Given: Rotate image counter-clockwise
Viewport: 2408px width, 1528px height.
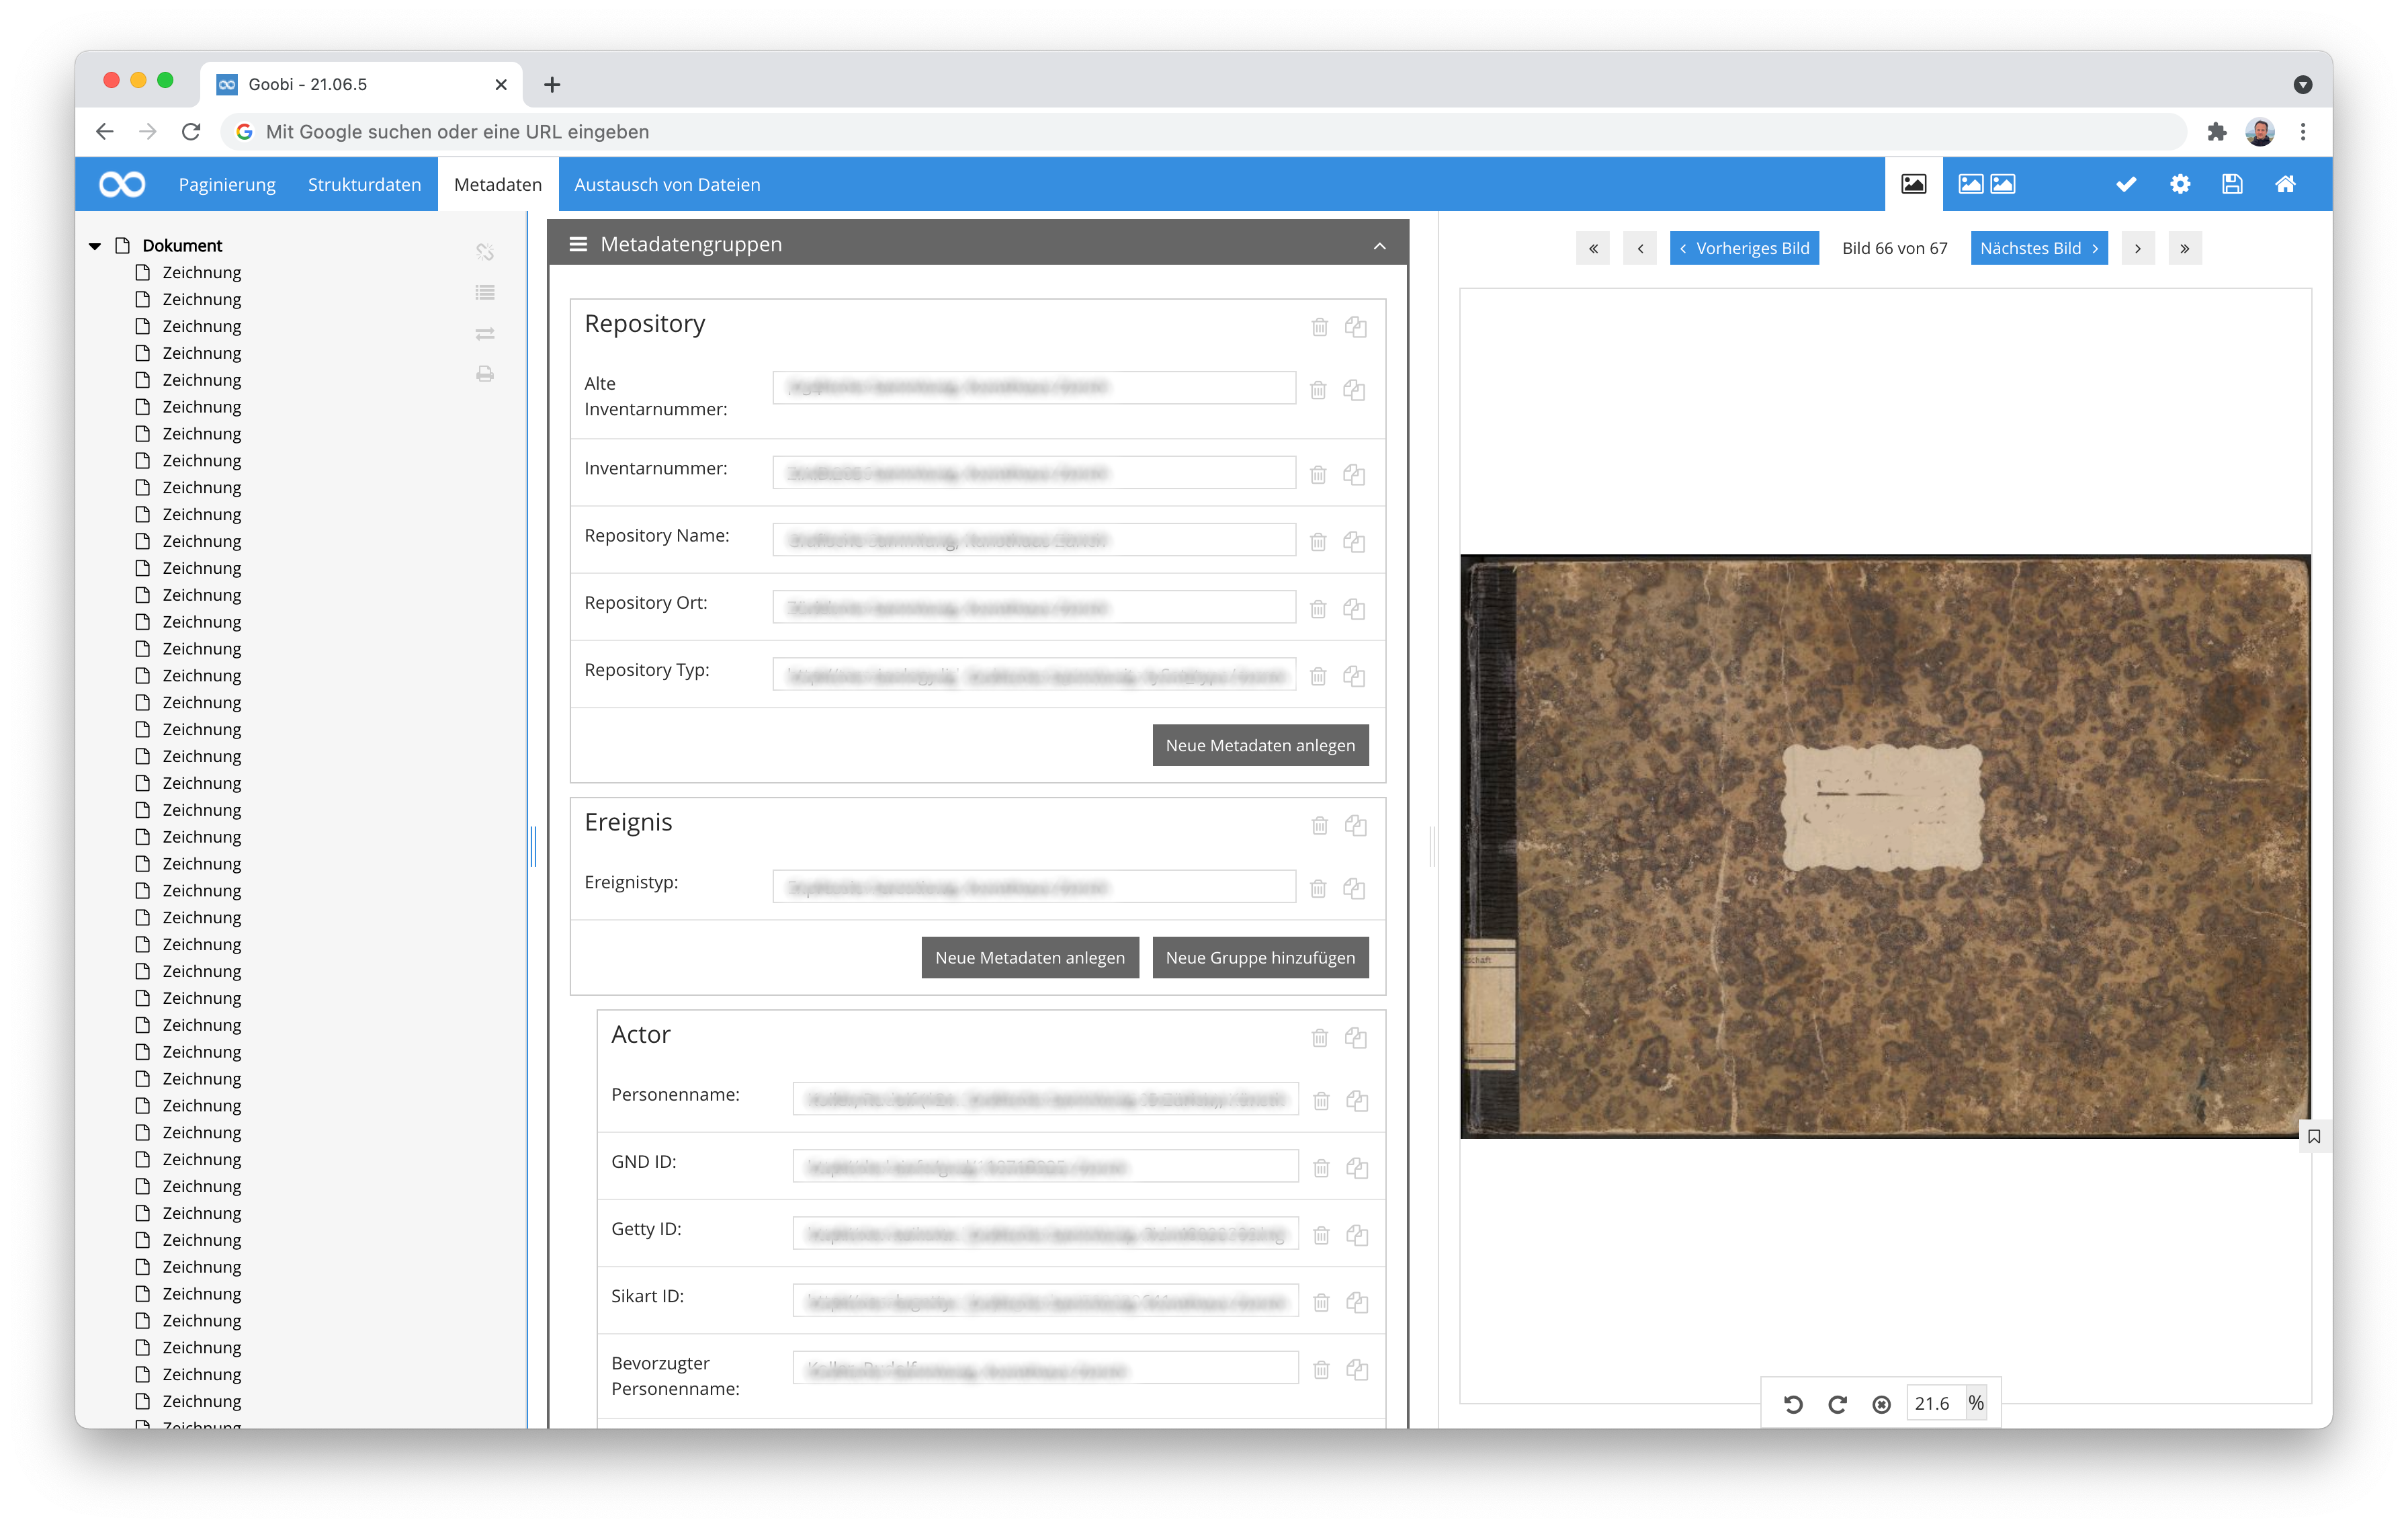Looking at the screenshot, I should point(1793,1404).
